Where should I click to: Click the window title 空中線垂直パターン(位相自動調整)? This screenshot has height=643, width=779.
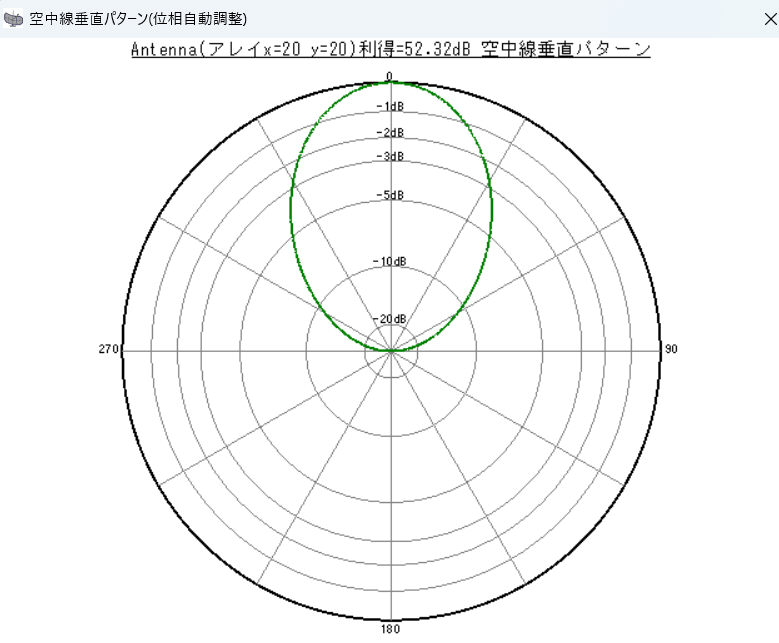coord(138,19)
